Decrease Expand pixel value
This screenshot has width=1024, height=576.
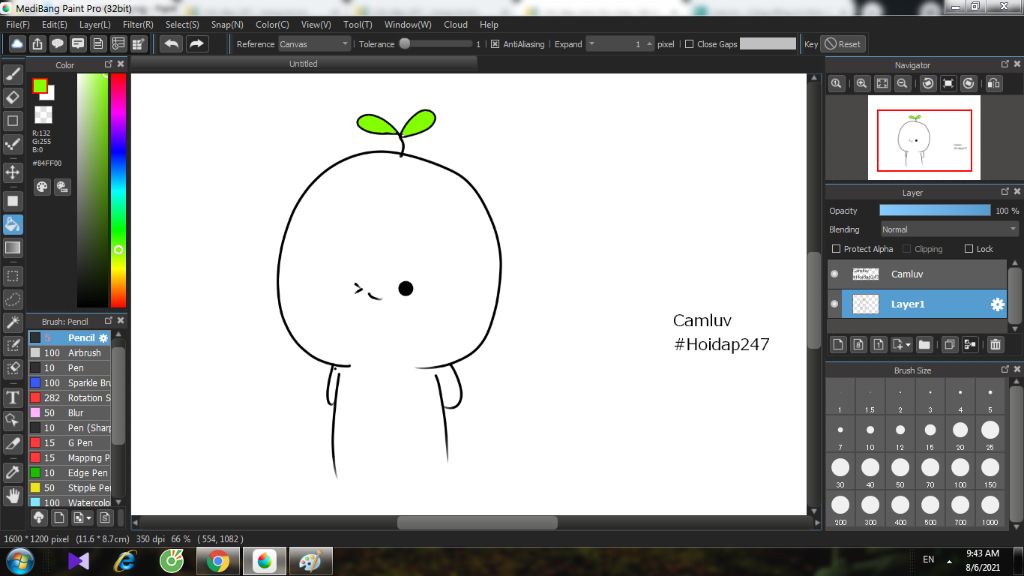tap(592, 44)
